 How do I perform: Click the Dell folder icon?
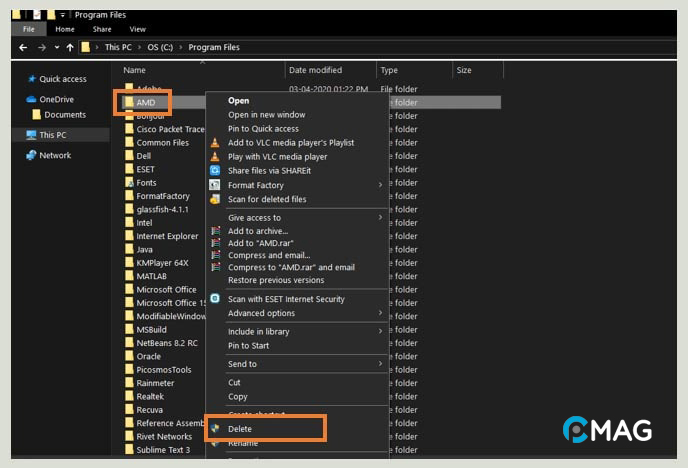click(129, 155)
